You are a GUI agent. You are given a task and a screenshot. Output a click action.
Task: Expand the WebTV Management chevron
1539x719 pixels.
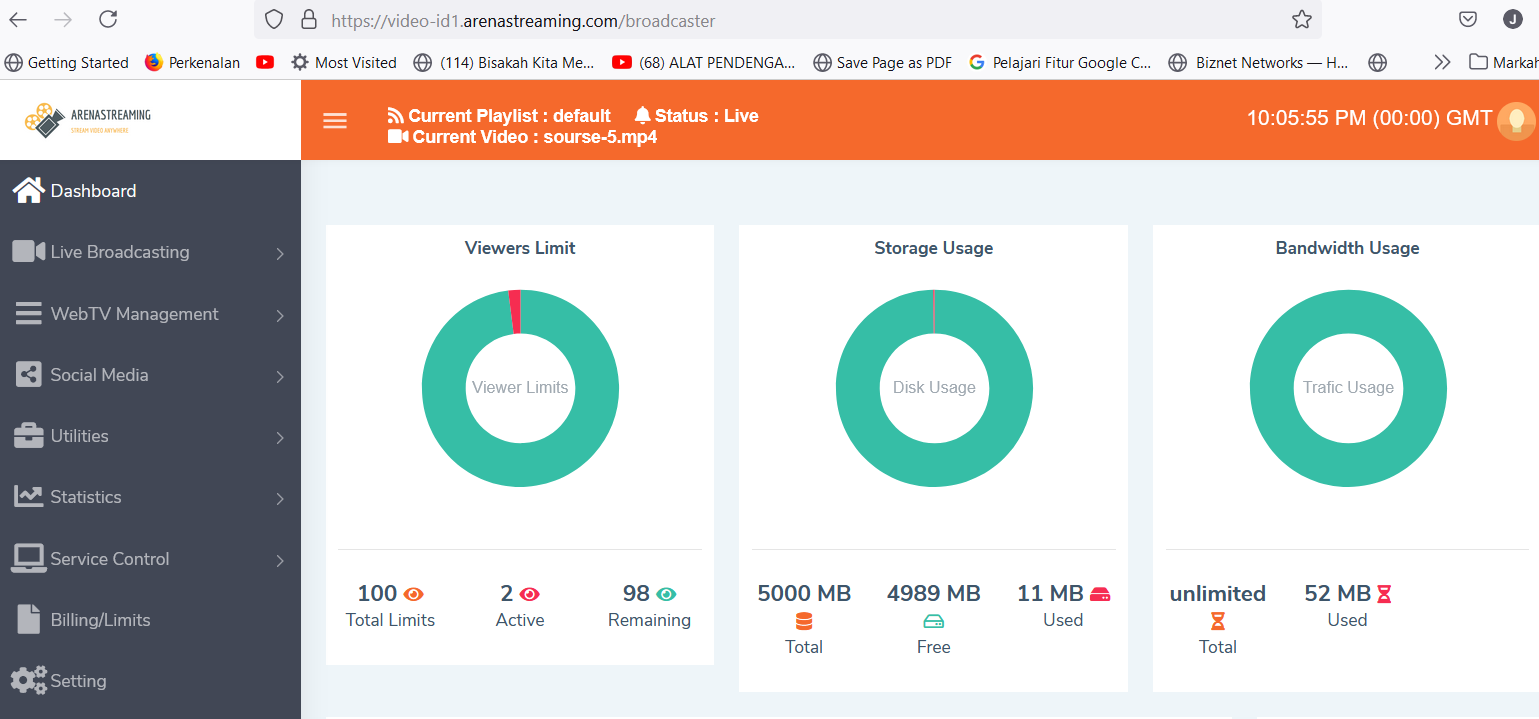point(281,315)
